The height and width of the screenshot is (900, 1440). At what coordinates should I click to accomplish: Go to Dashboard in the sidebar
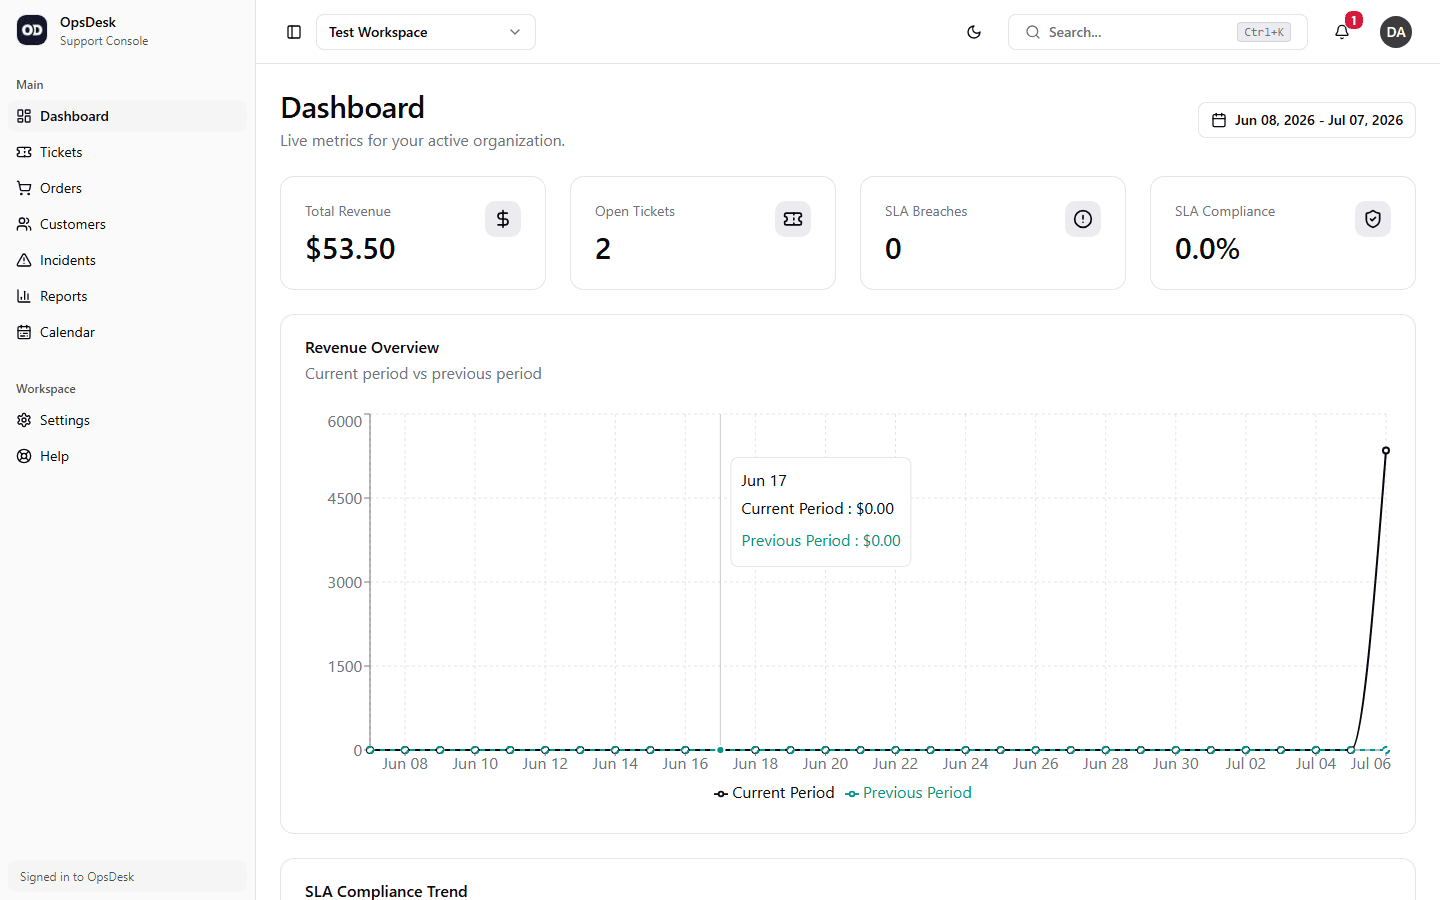click(x=127, y=116)
